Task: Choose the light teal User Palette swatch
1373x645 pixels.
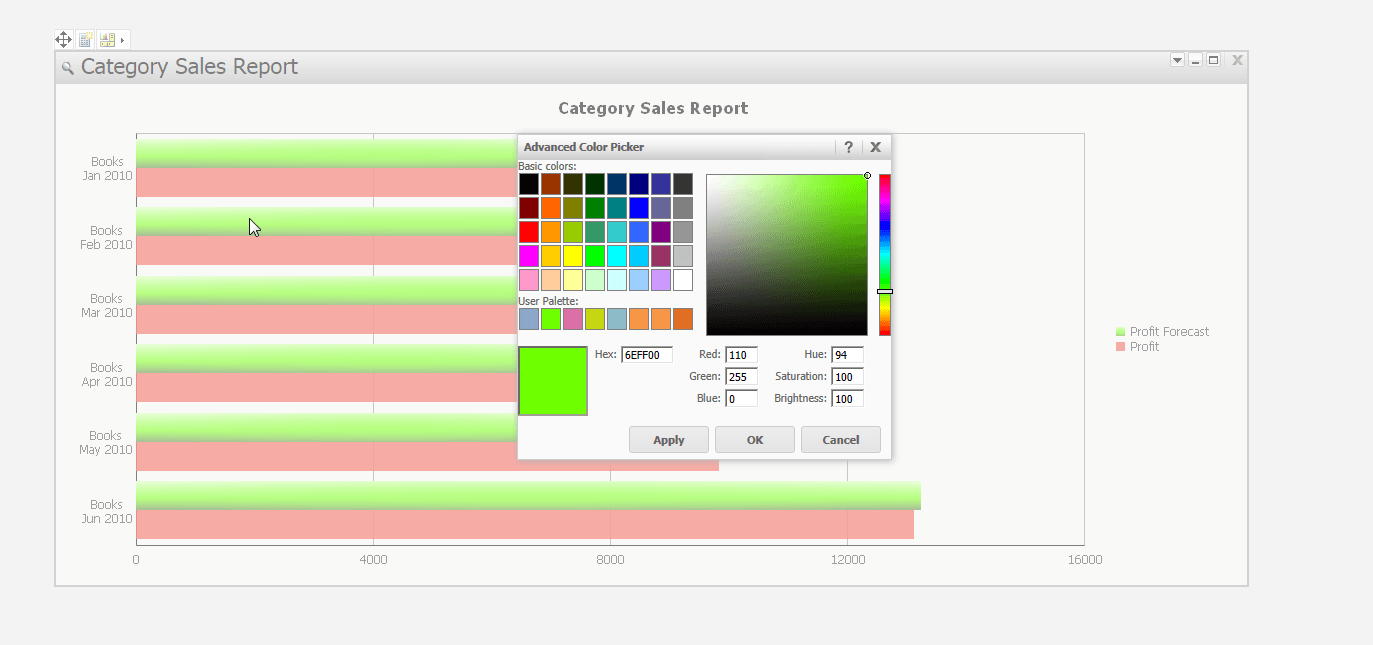Action: 617,319
